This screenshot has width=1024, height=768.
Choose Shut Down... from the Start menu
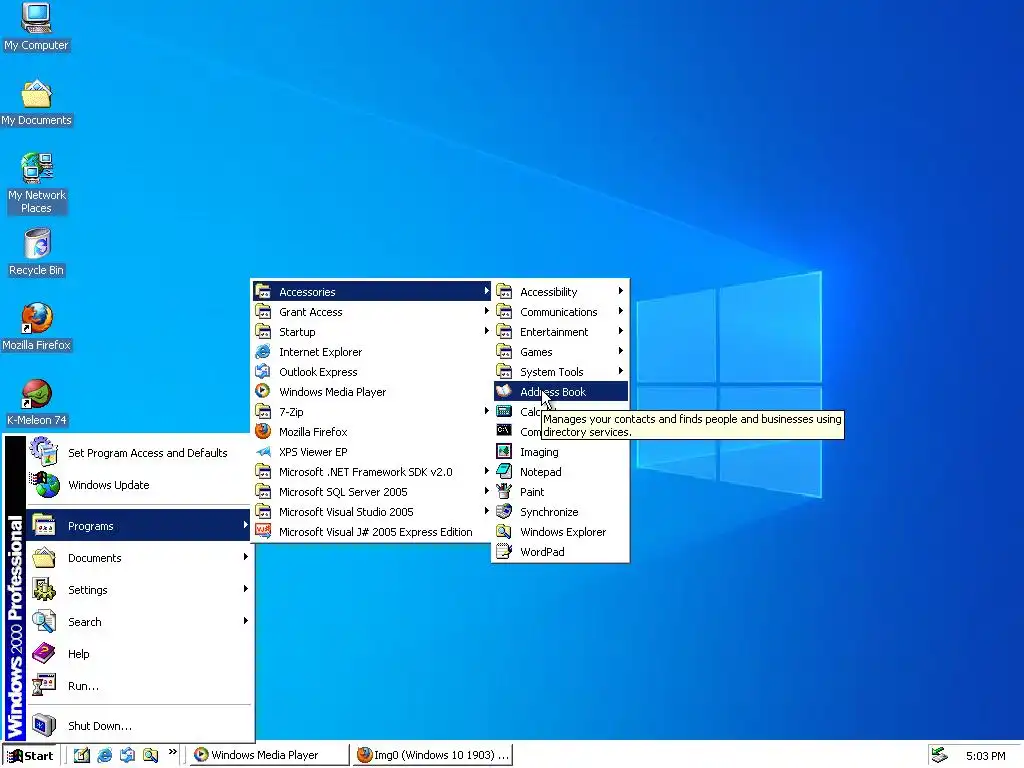click(138, 726)
